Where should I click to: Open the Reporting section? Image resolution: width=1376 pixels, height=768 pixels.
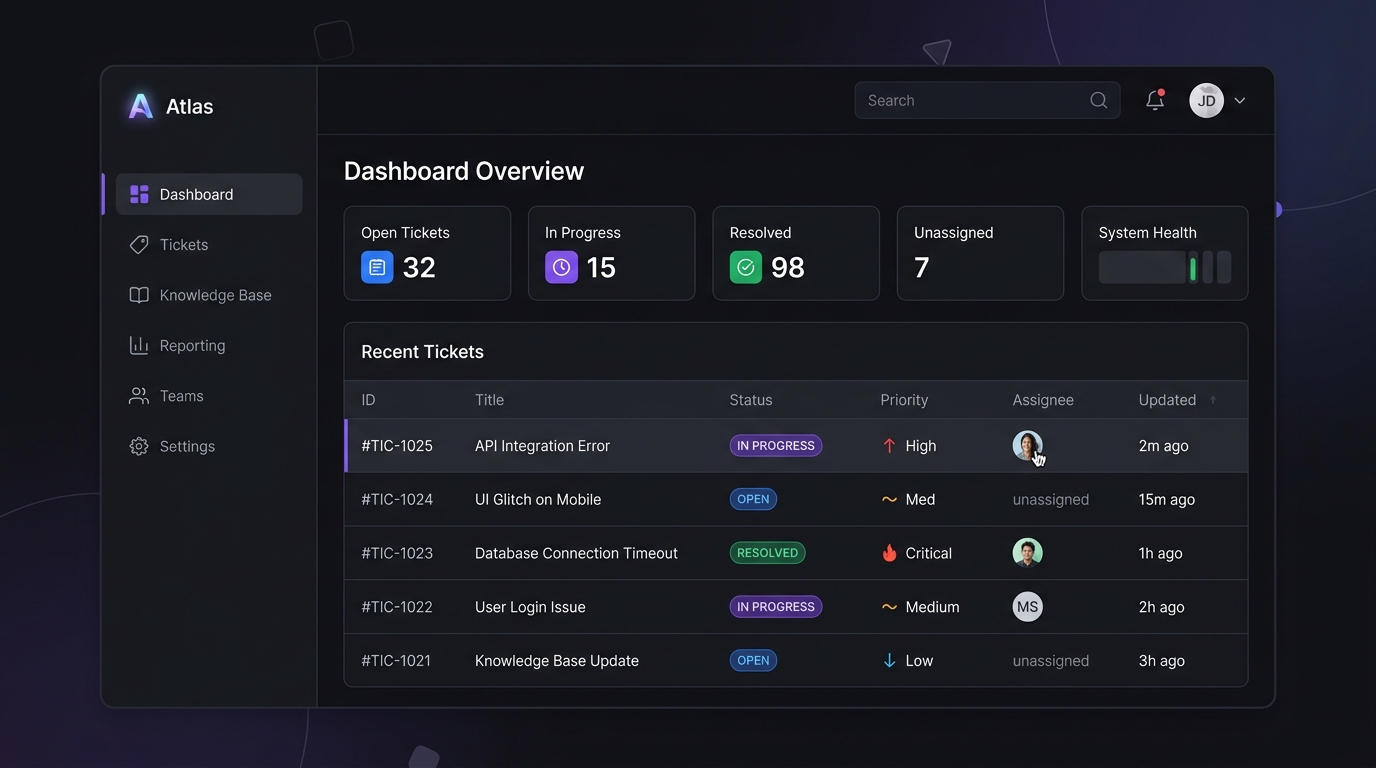click(209, 345)
